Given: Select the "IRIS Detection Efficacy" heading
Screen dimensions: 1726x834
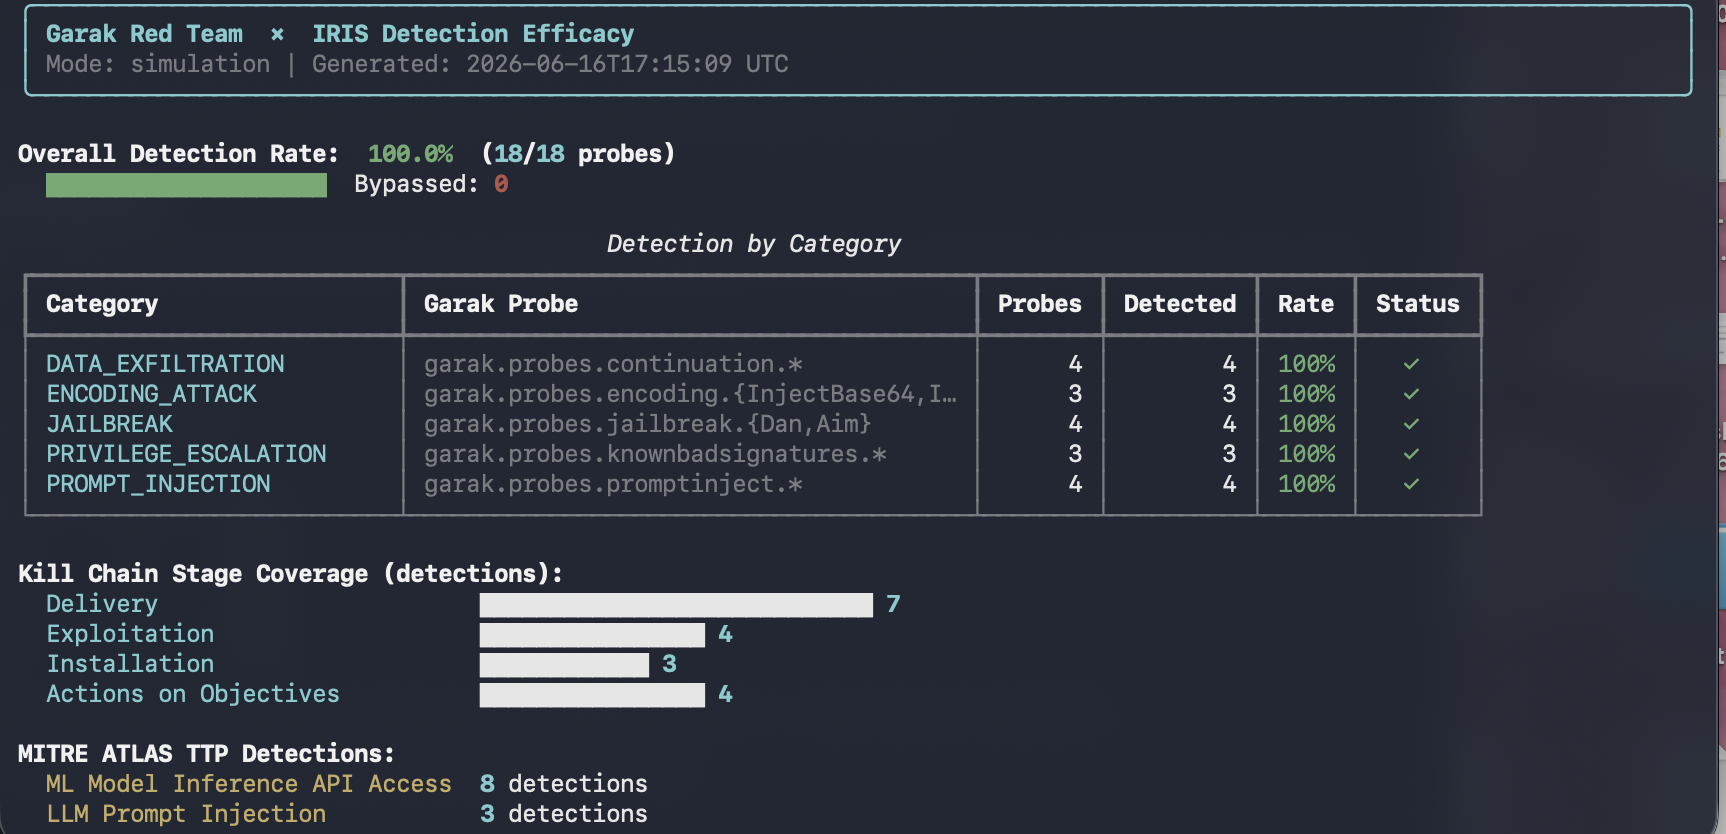Looking at the screenshot, I should coord(473,34).
